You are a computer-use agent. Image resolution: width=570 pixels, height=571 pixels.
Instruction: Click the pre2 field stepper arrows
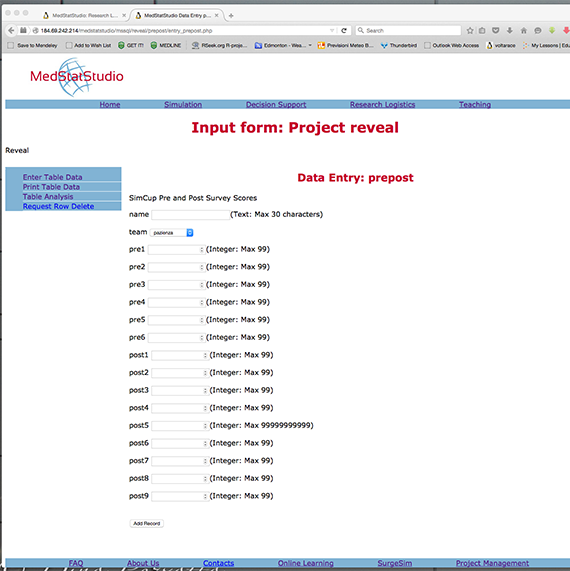point(201,267)
